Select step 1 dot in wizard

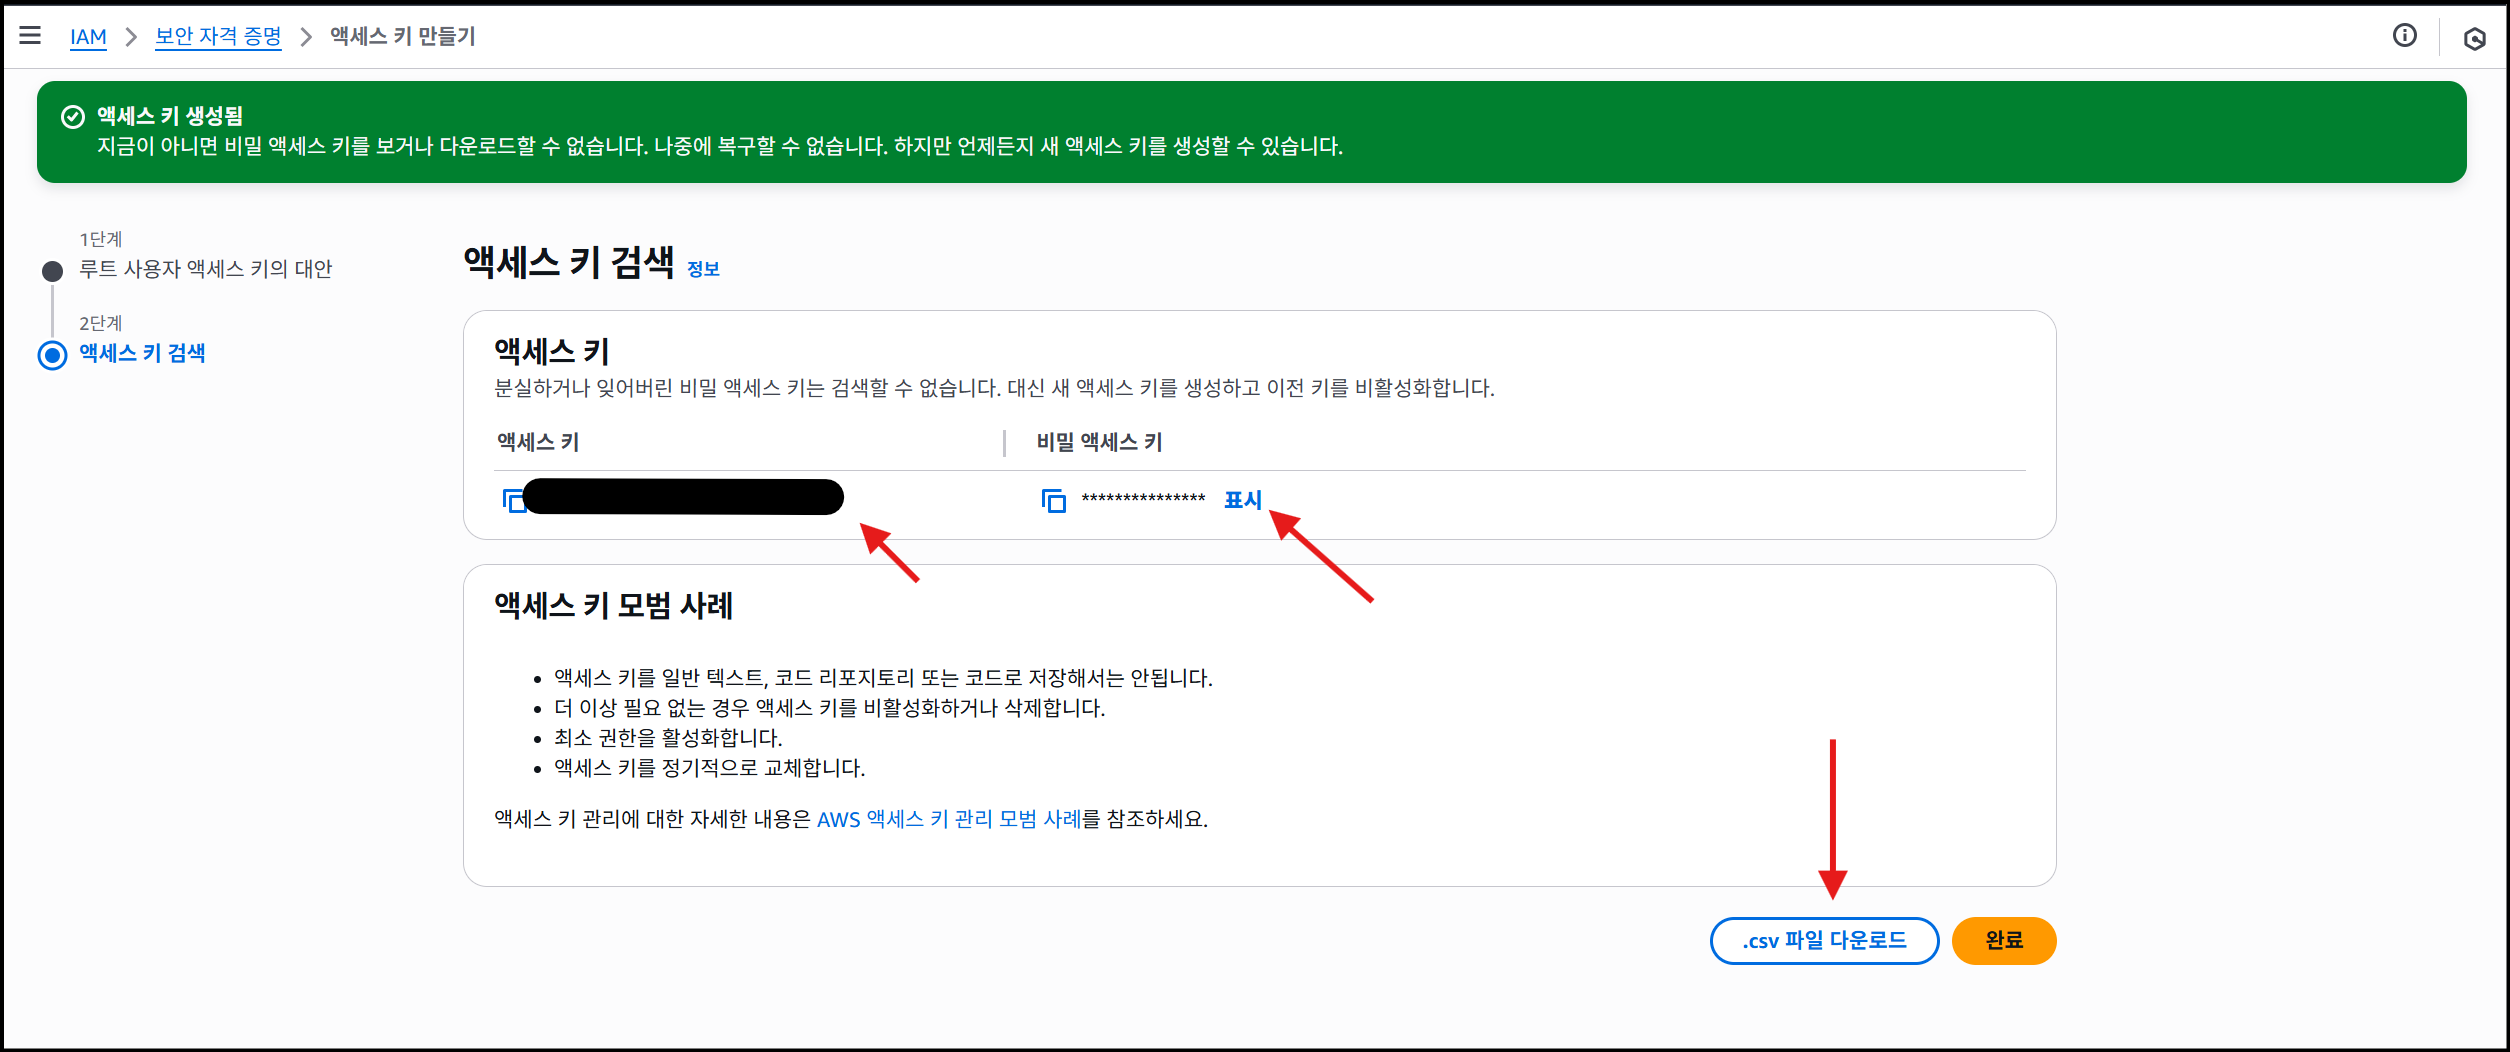[x=53, y=271]
